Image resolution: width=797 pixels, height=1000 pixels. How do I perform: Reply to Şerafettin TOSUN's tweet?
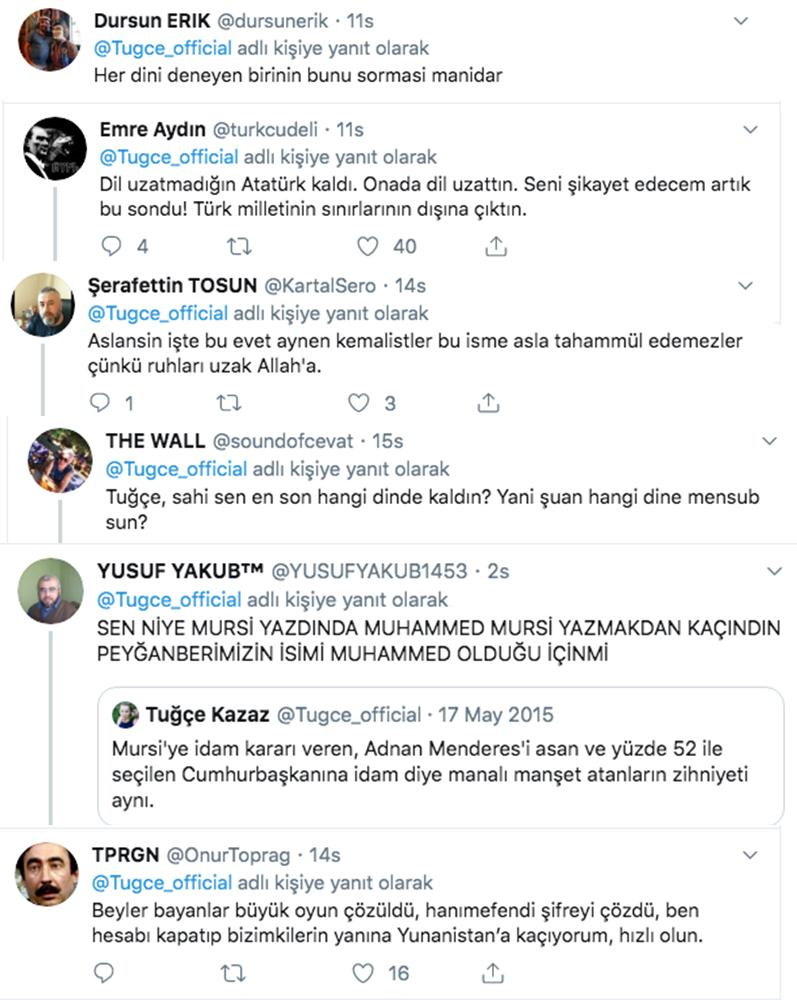(98, 403)
